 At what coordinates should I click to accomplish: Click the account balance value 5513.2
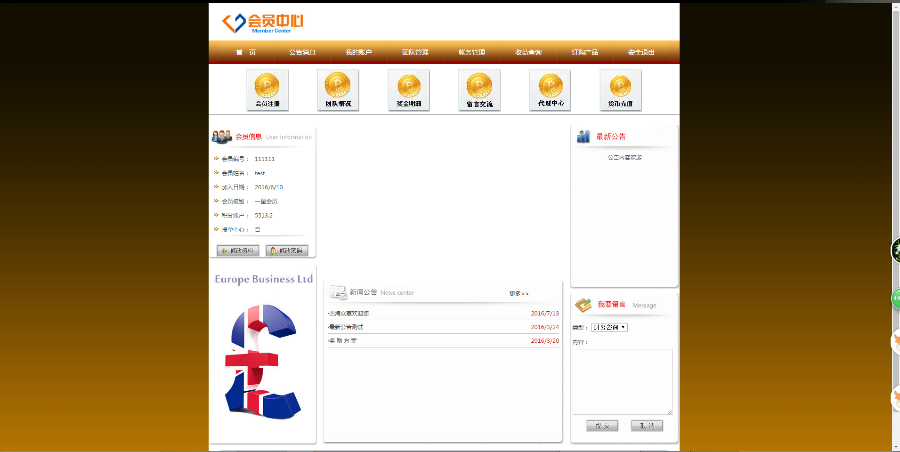pyautogui.click(x=263, y=215)
